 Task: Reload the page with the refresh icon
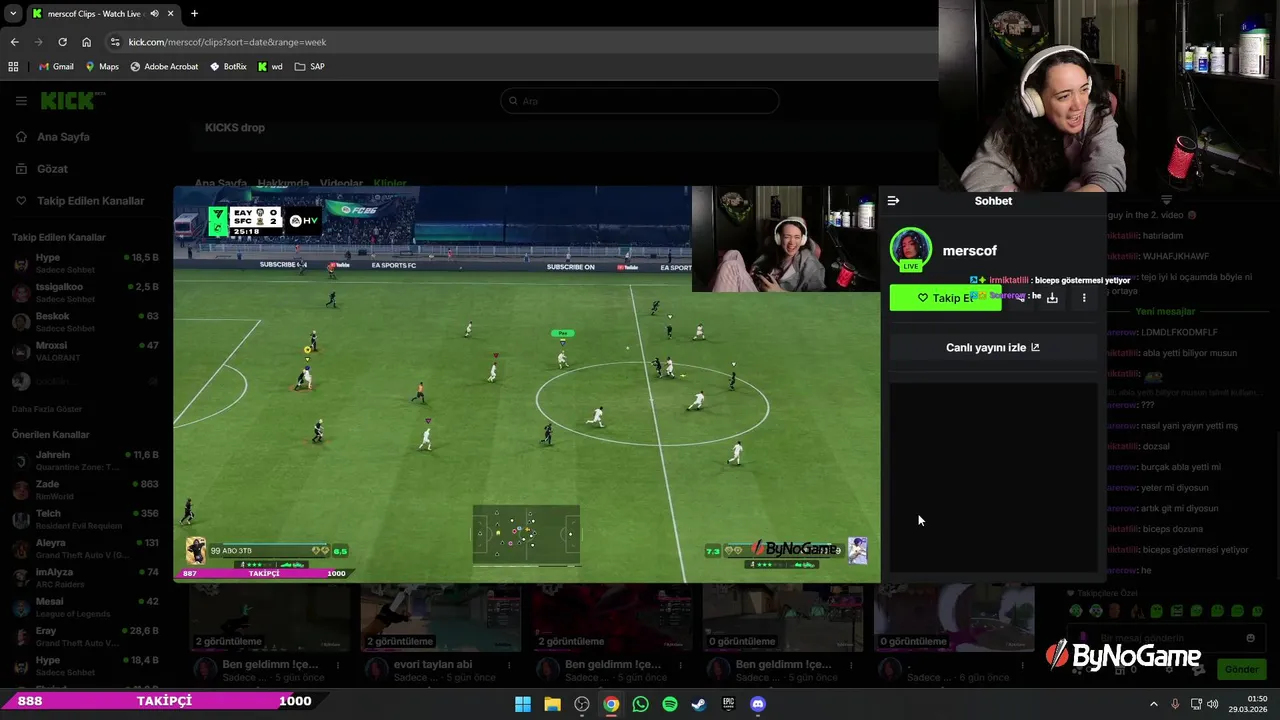pyautogui.click(x=62, y=42)
